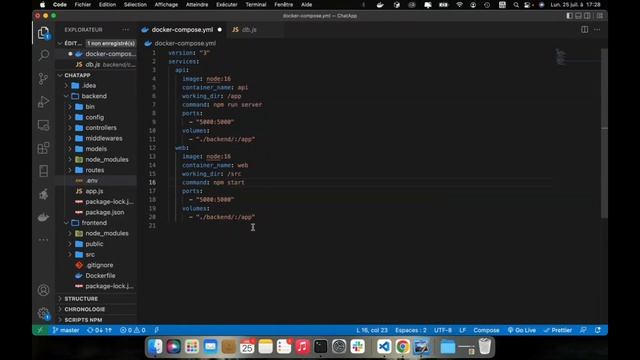Open the Remote Explorer view
The image size is (640, 360).
coord(43,125)
